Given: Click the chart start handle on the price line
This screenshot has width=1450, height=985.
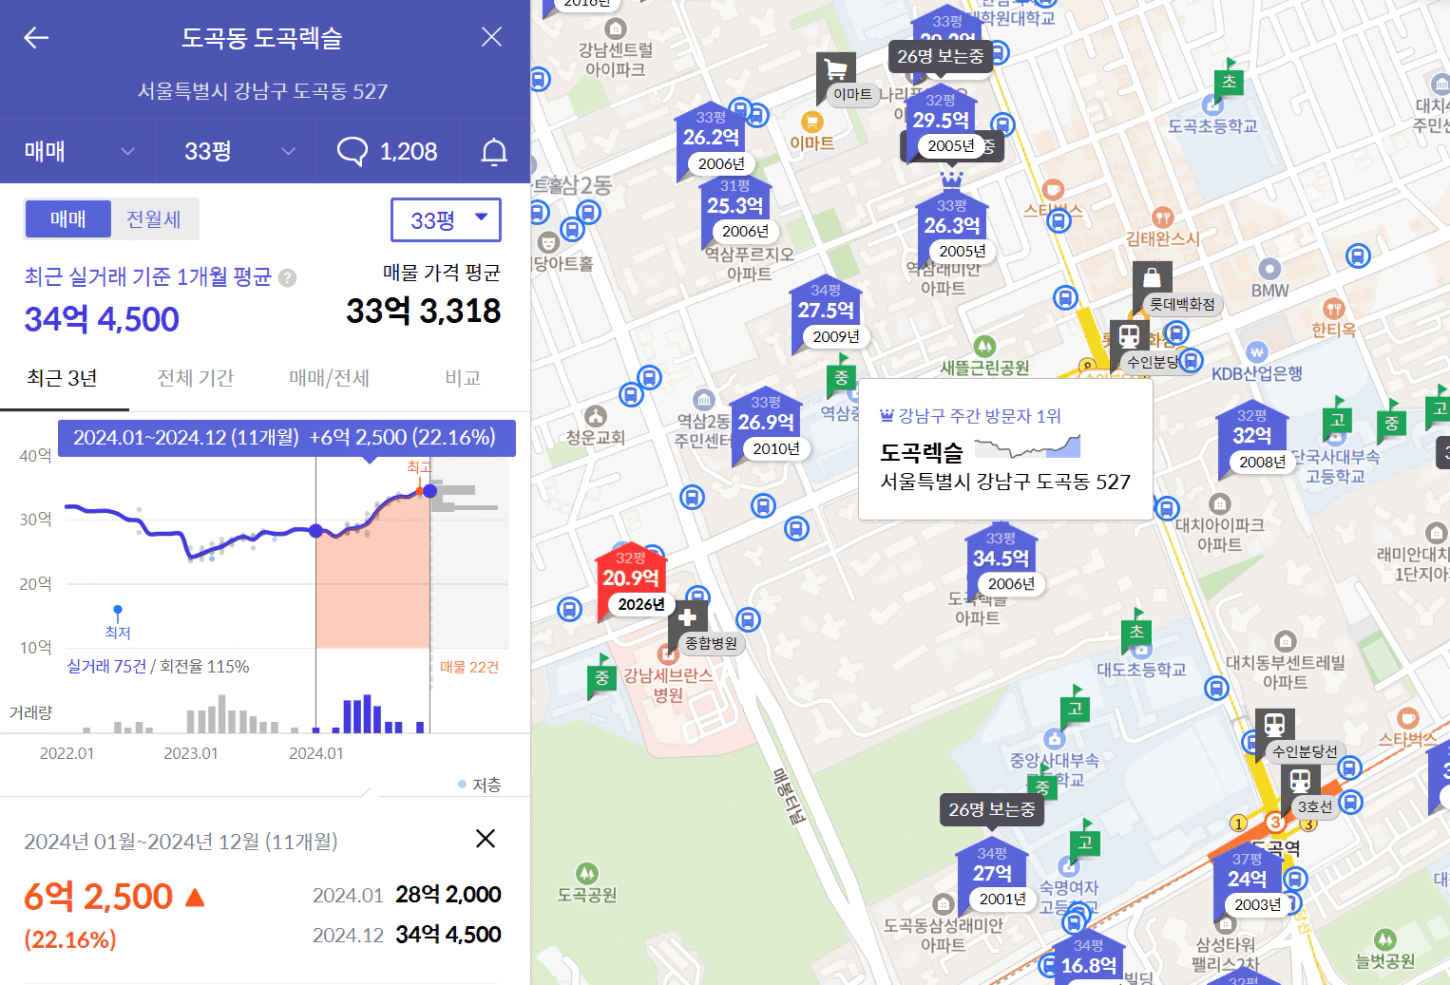Looking at the screenshot, I should 316,531.
